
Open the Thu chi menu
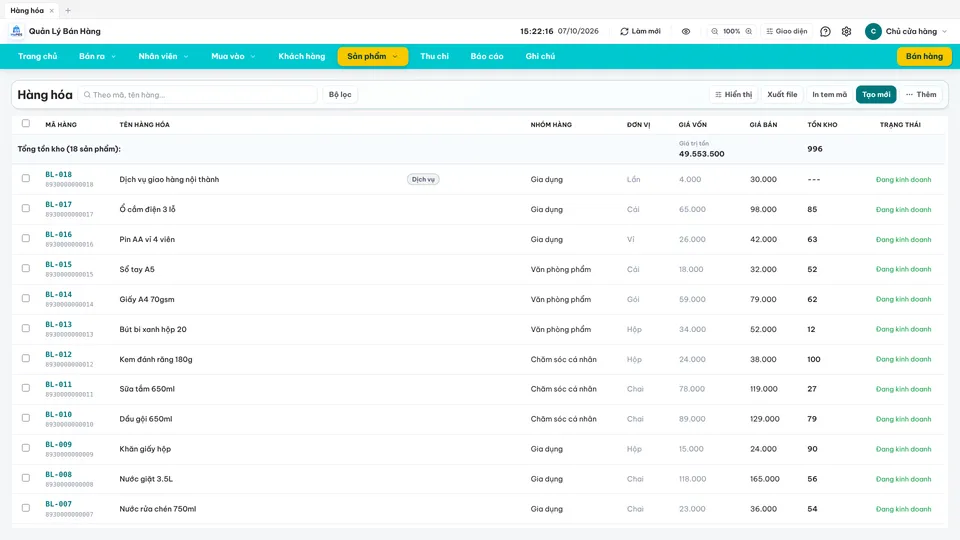click(434, 56)
